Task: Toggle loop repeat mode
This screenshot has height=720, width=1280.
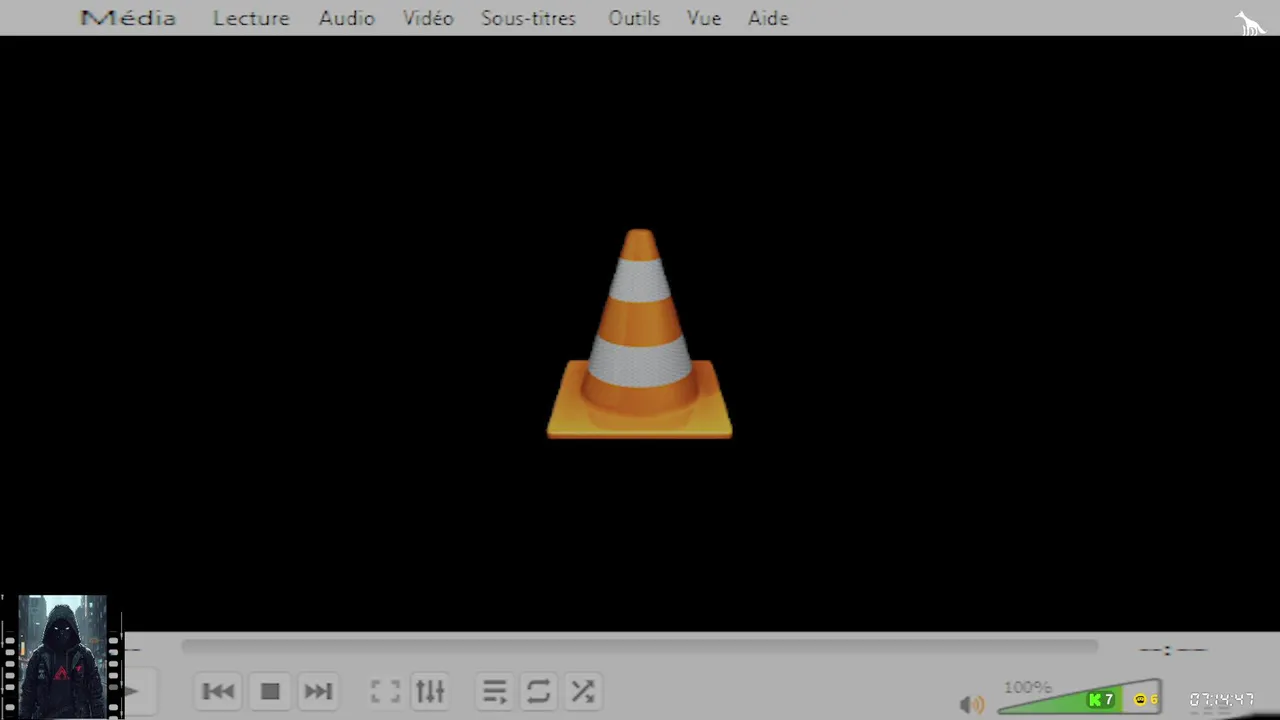Action: (x=539, y=691)
